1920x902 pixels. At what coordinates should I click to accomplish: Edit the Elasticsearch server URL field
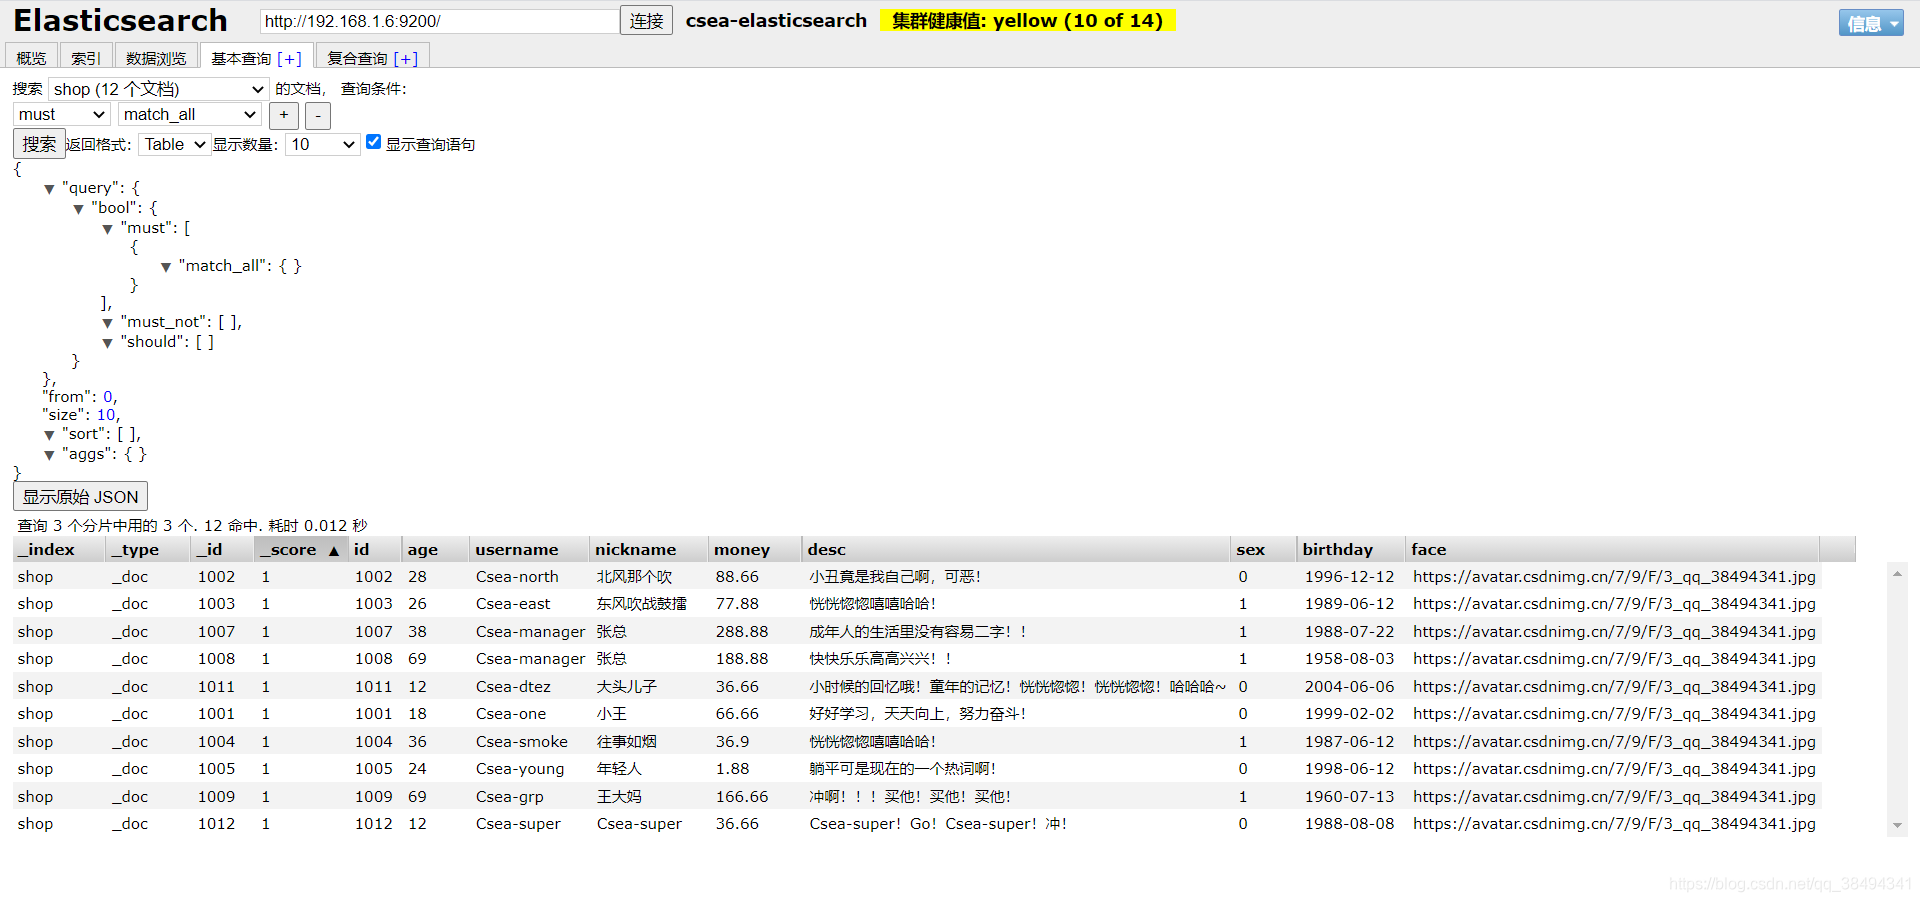click(439, 21)
